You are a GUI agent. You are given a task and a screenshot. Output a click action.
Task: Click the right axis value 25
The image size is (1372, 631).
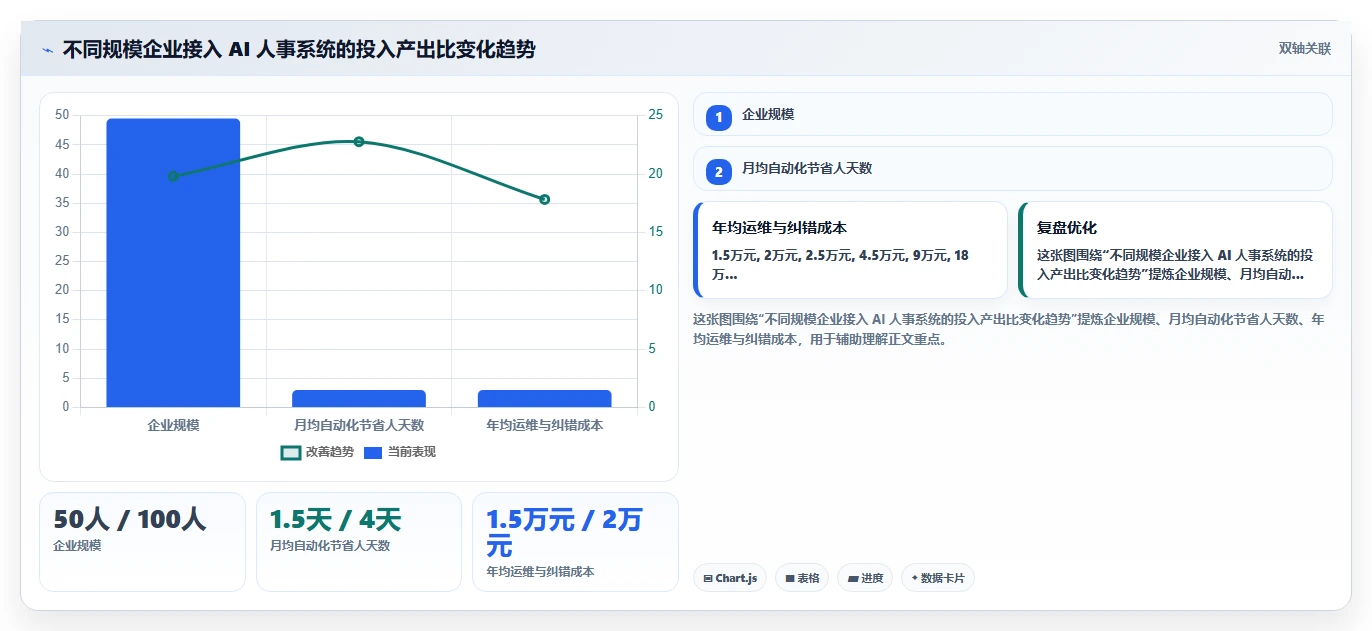coord(655,115)
